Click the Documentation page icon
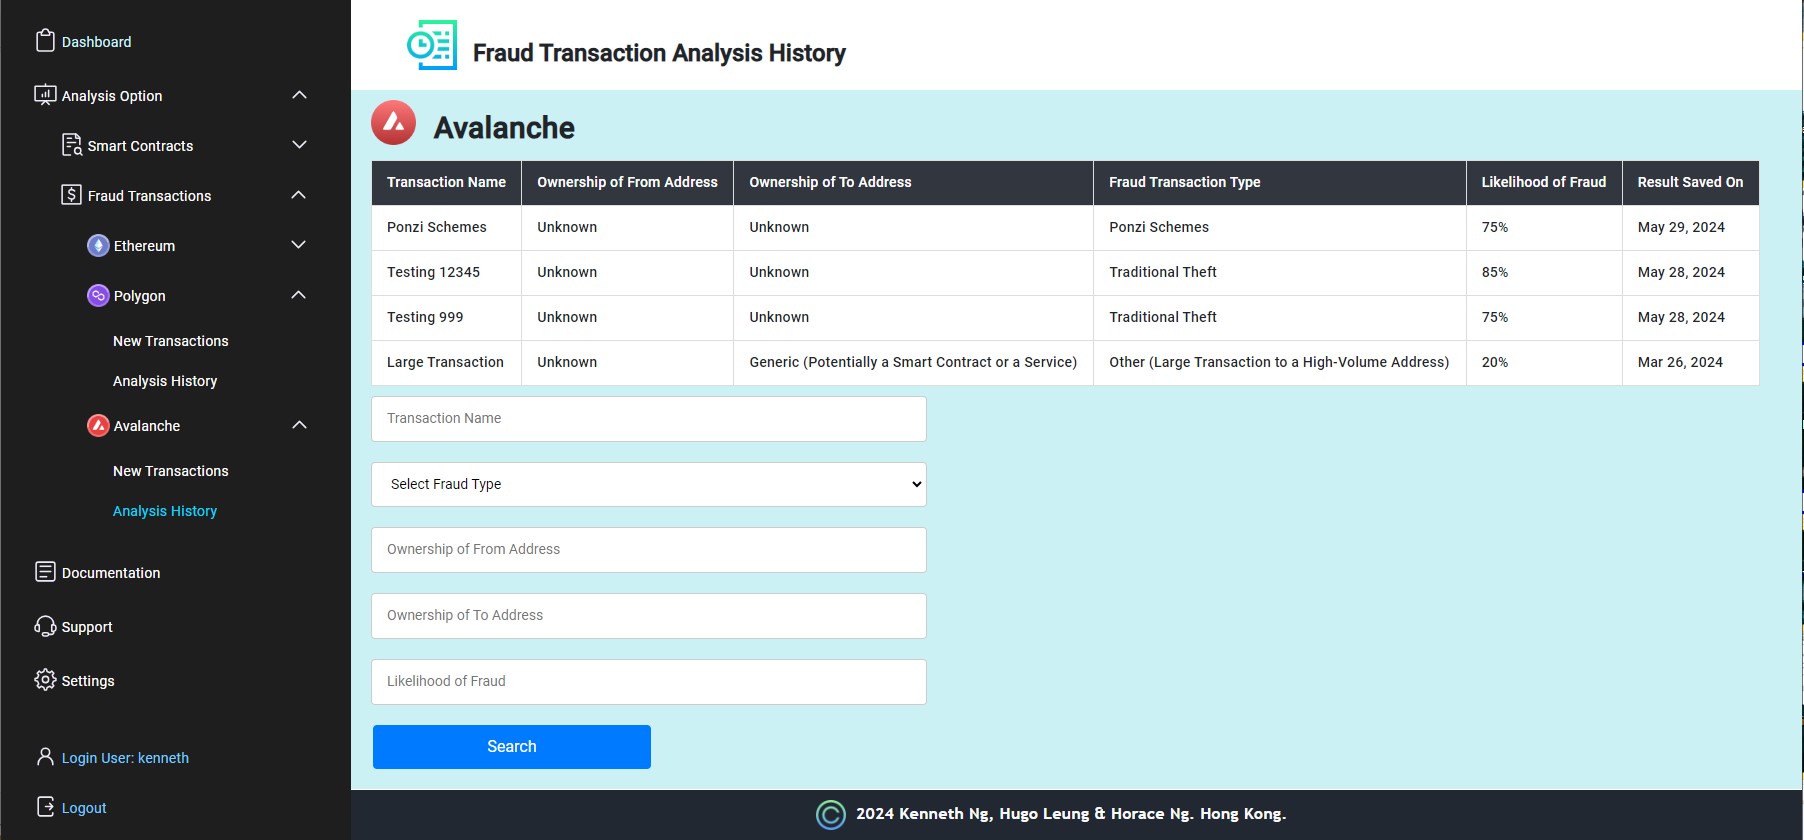The image size is (1804, 840). point(45,572)
